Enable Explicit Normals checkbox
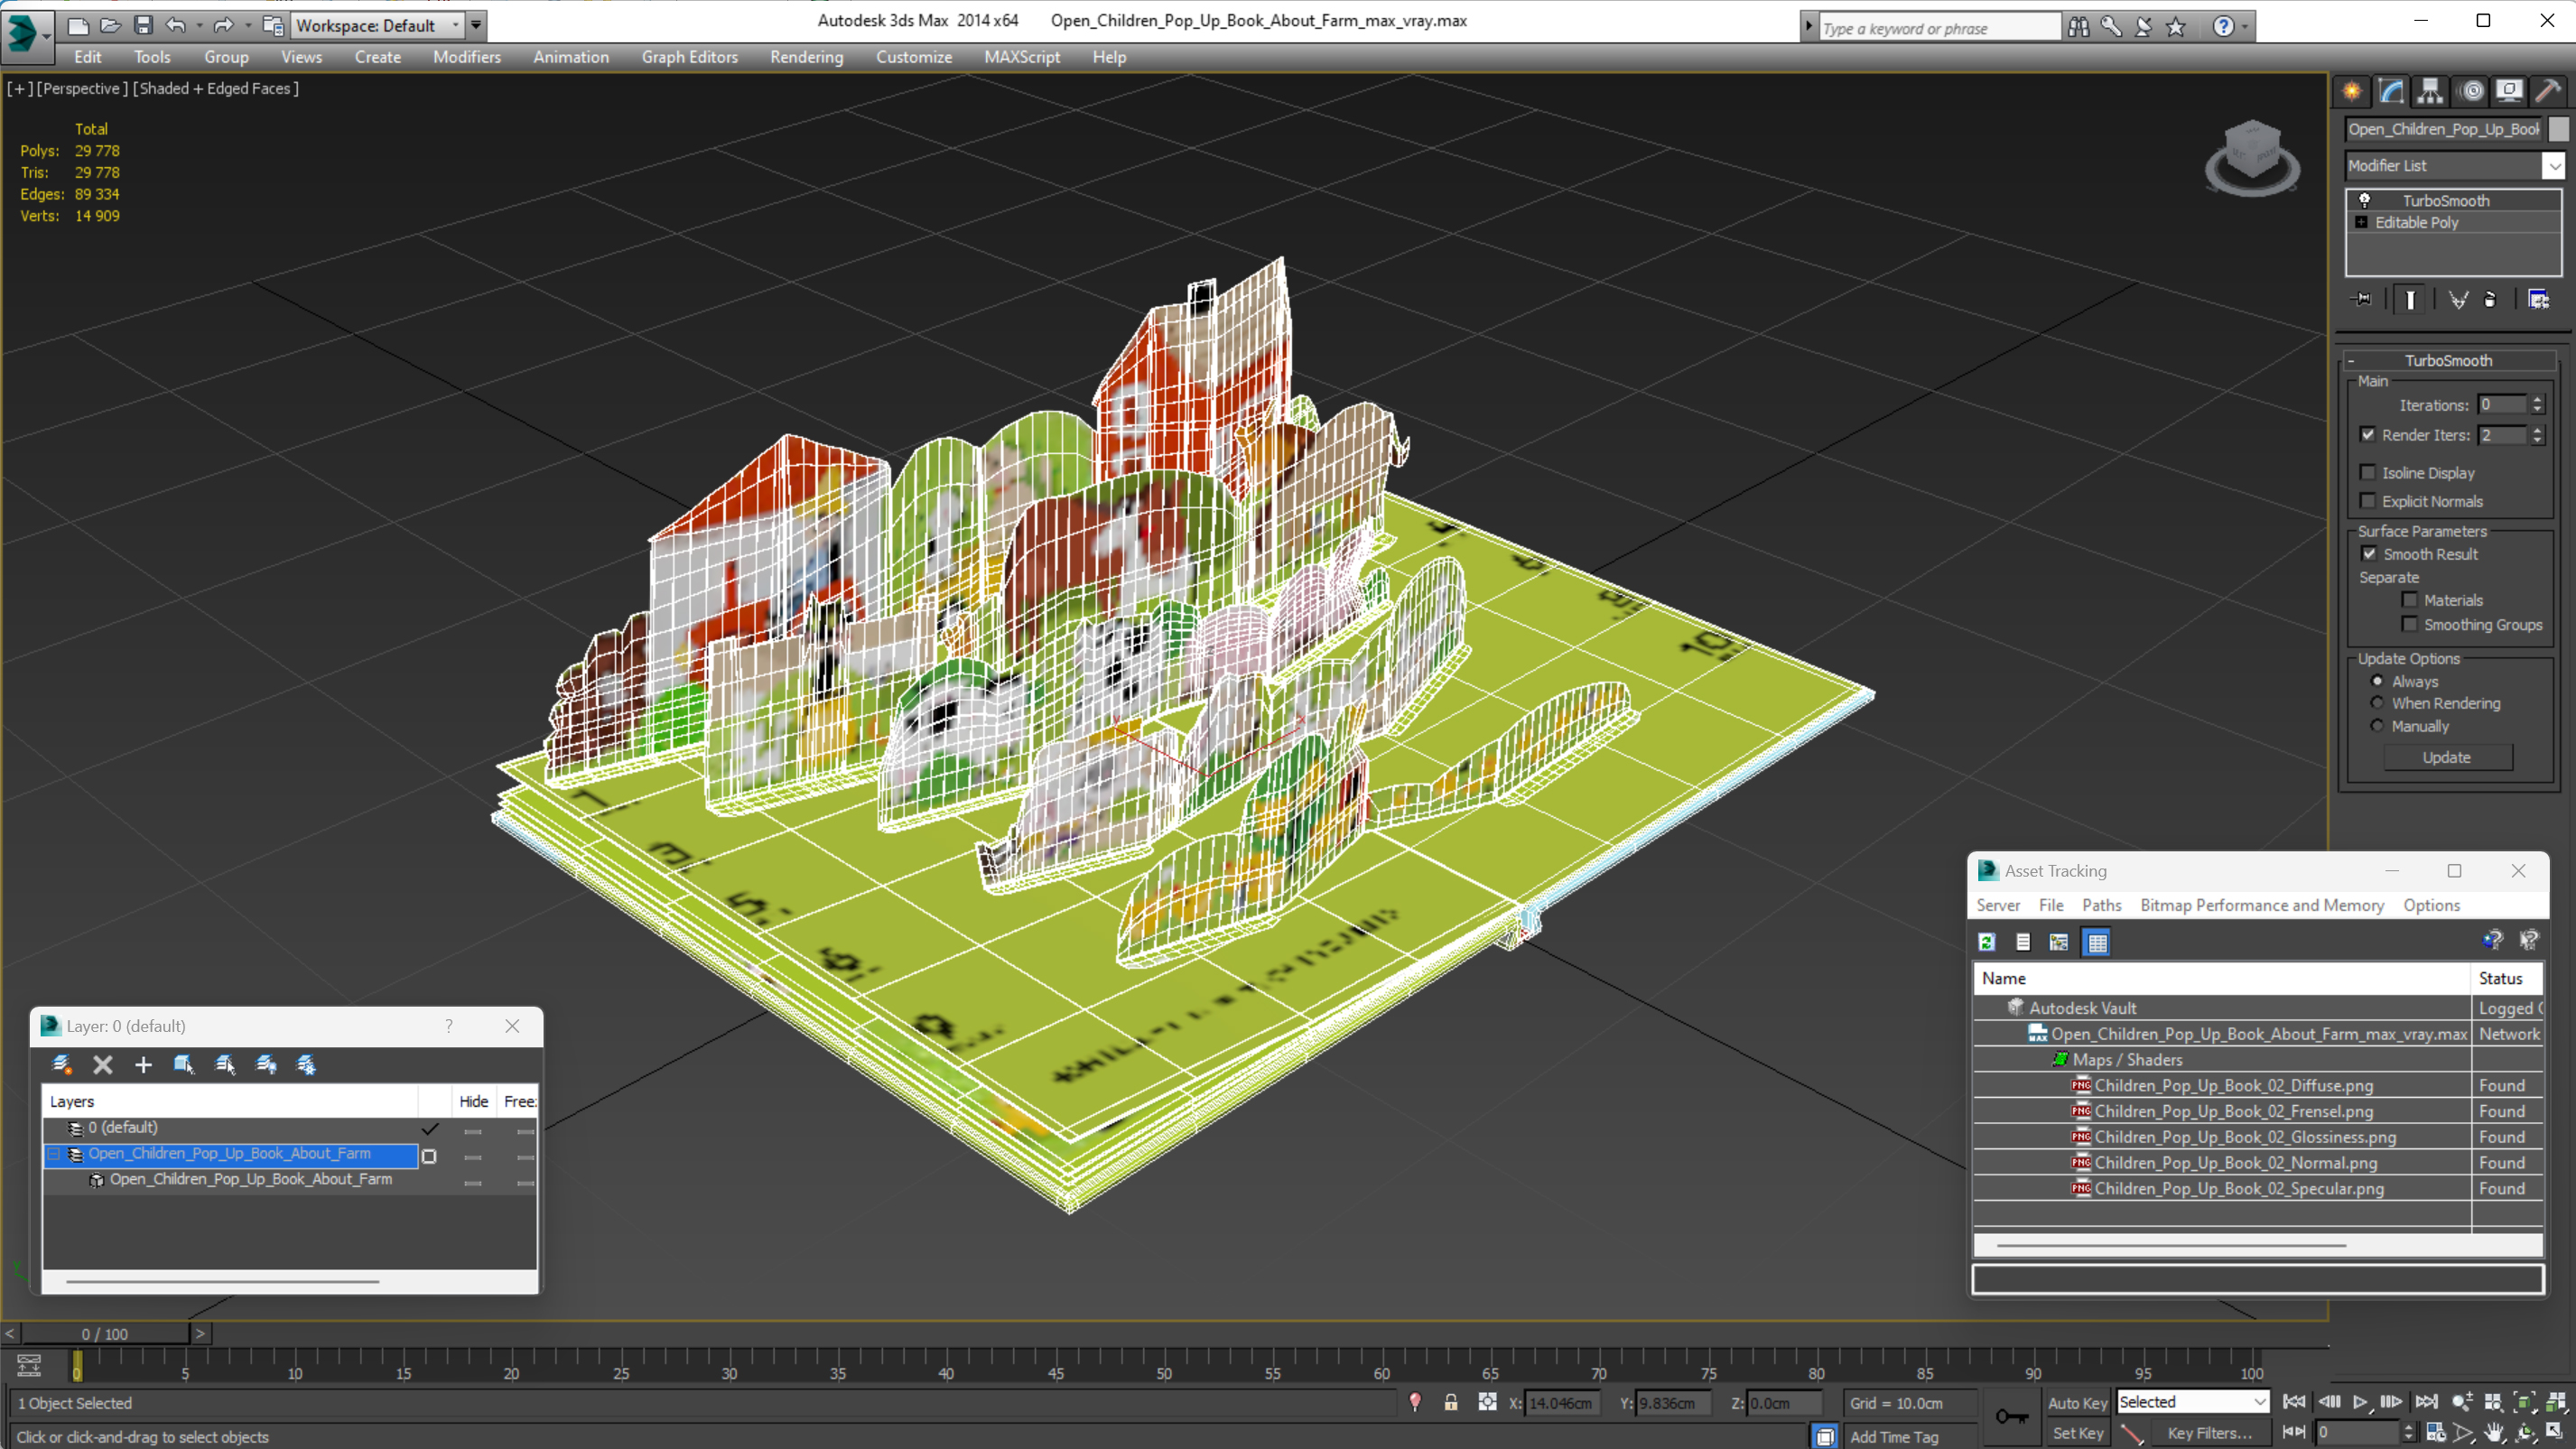This screenshot has width=2576, height=1449. (2368, 501)
